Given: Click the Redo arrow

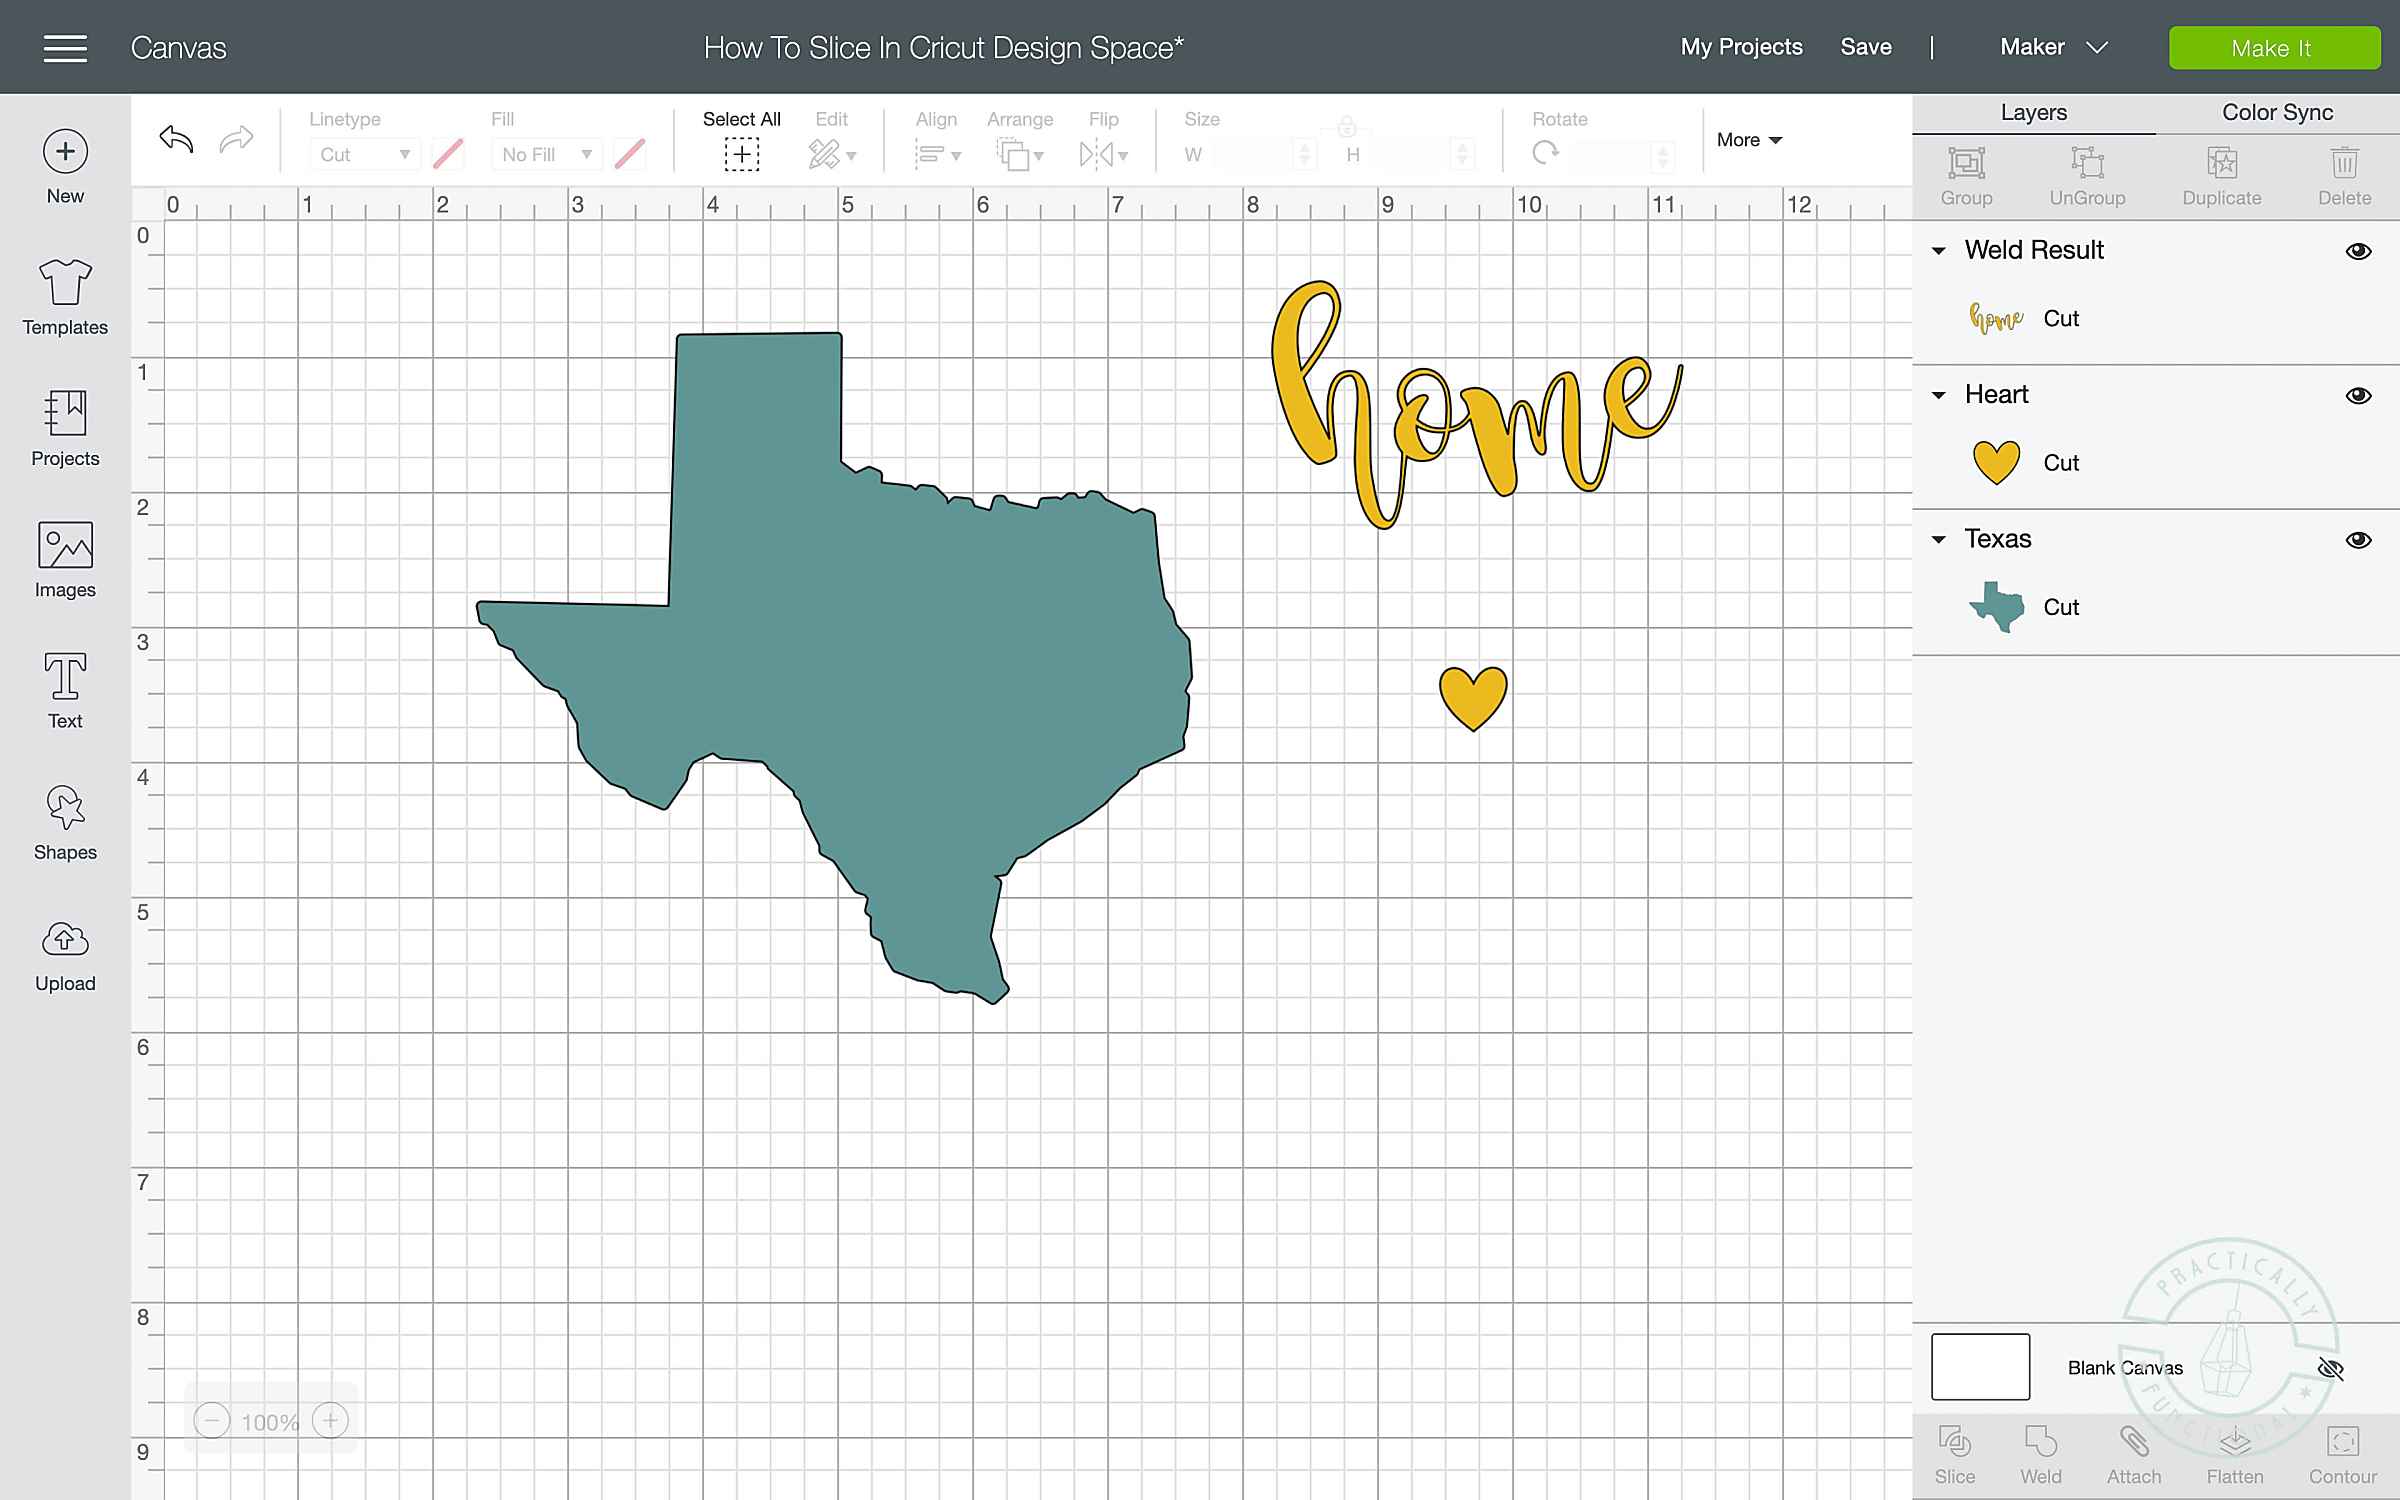Looking at the screenshot, I should [237, 139].
